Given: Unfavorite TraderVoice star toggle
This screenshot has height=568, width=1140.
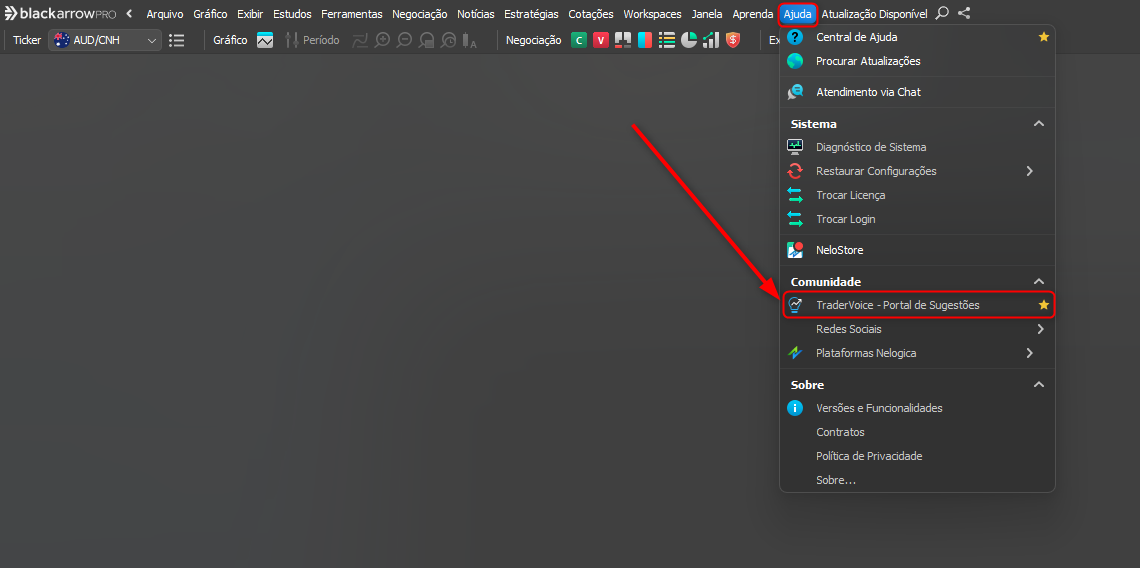Looking at the screenshot, I should tap(1043, 305).
